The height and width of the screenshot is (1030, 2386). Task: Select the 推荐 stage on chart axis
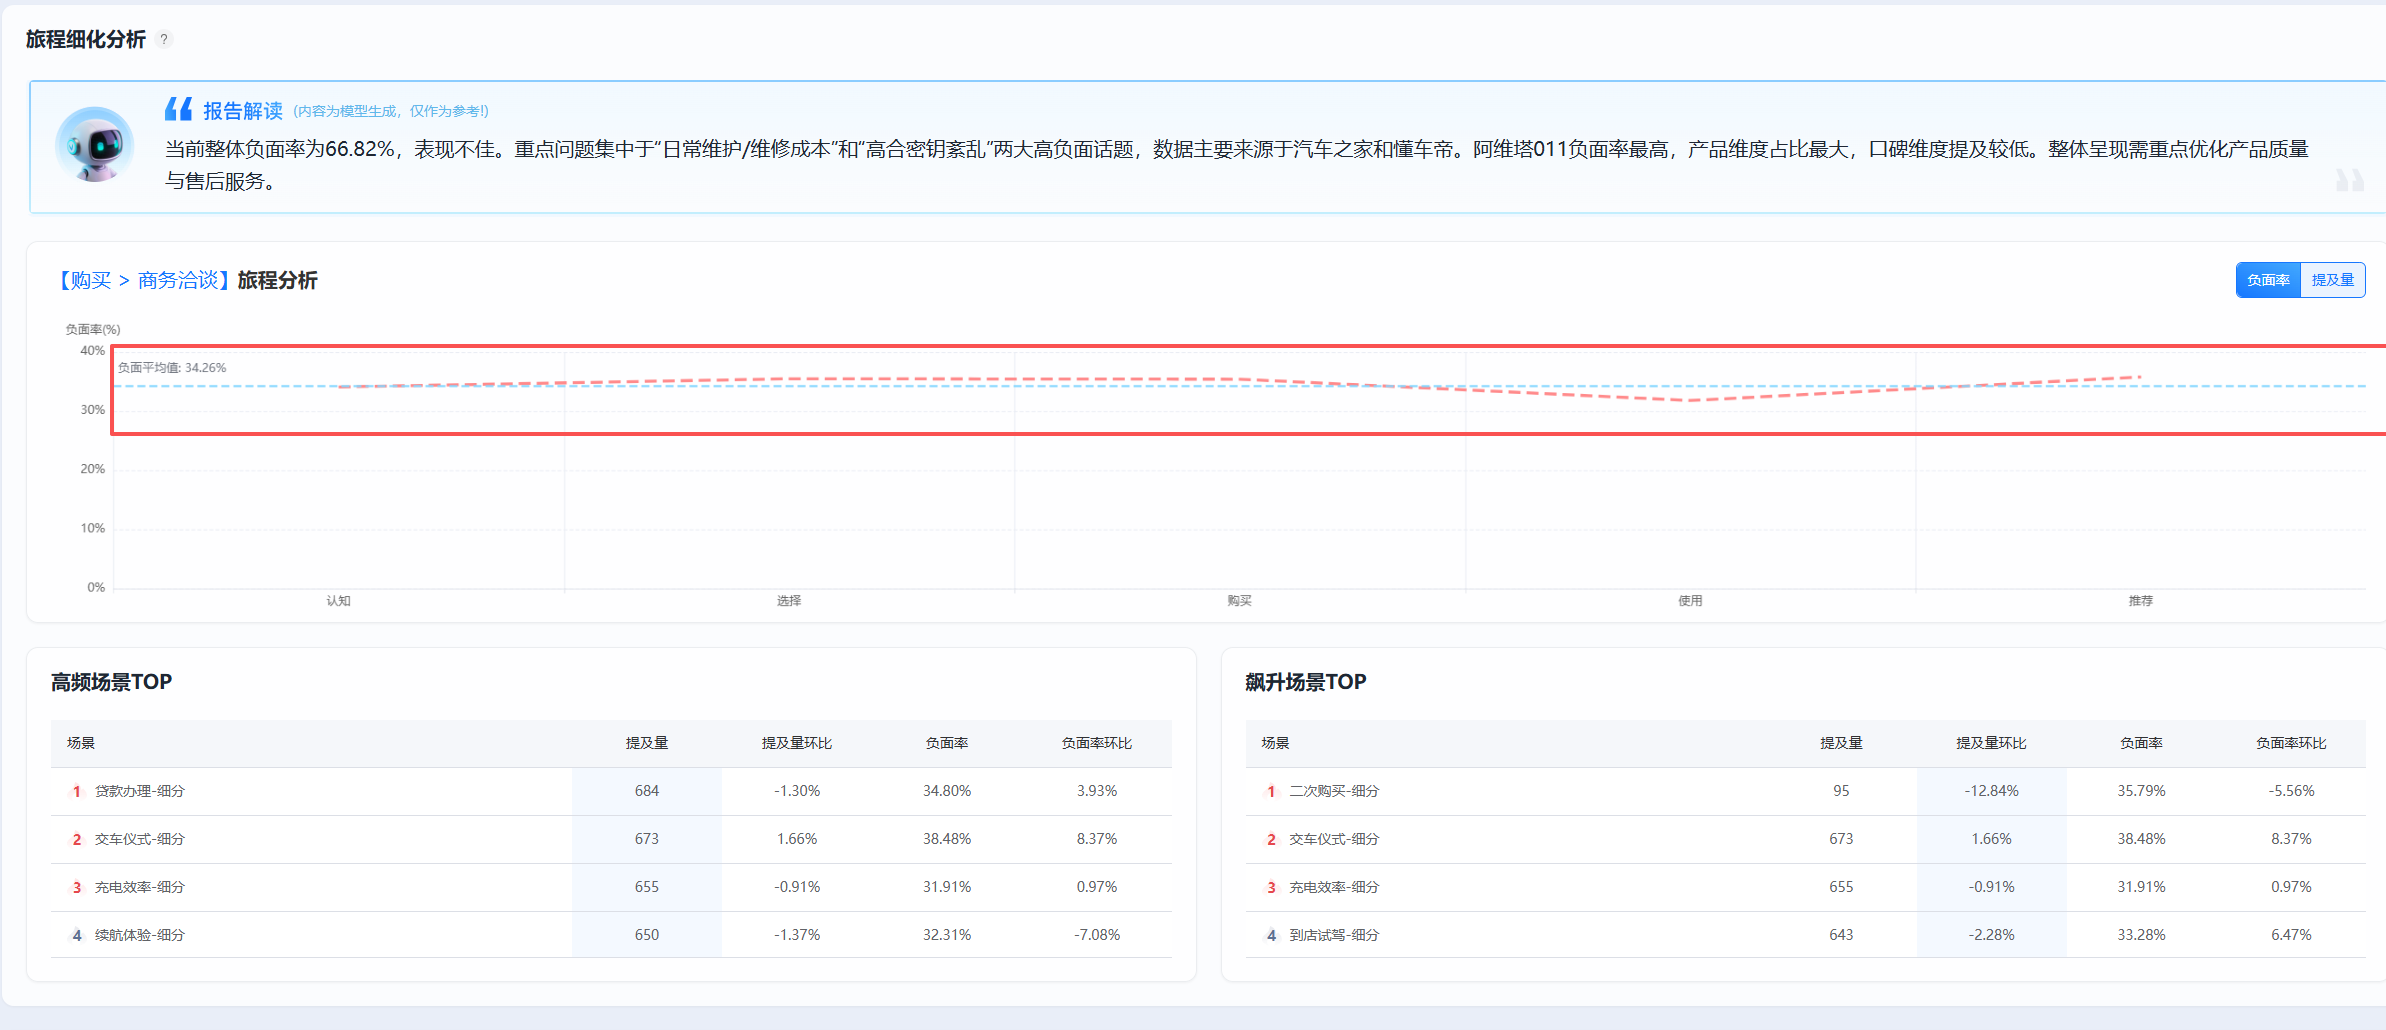tap(2141, 601)
